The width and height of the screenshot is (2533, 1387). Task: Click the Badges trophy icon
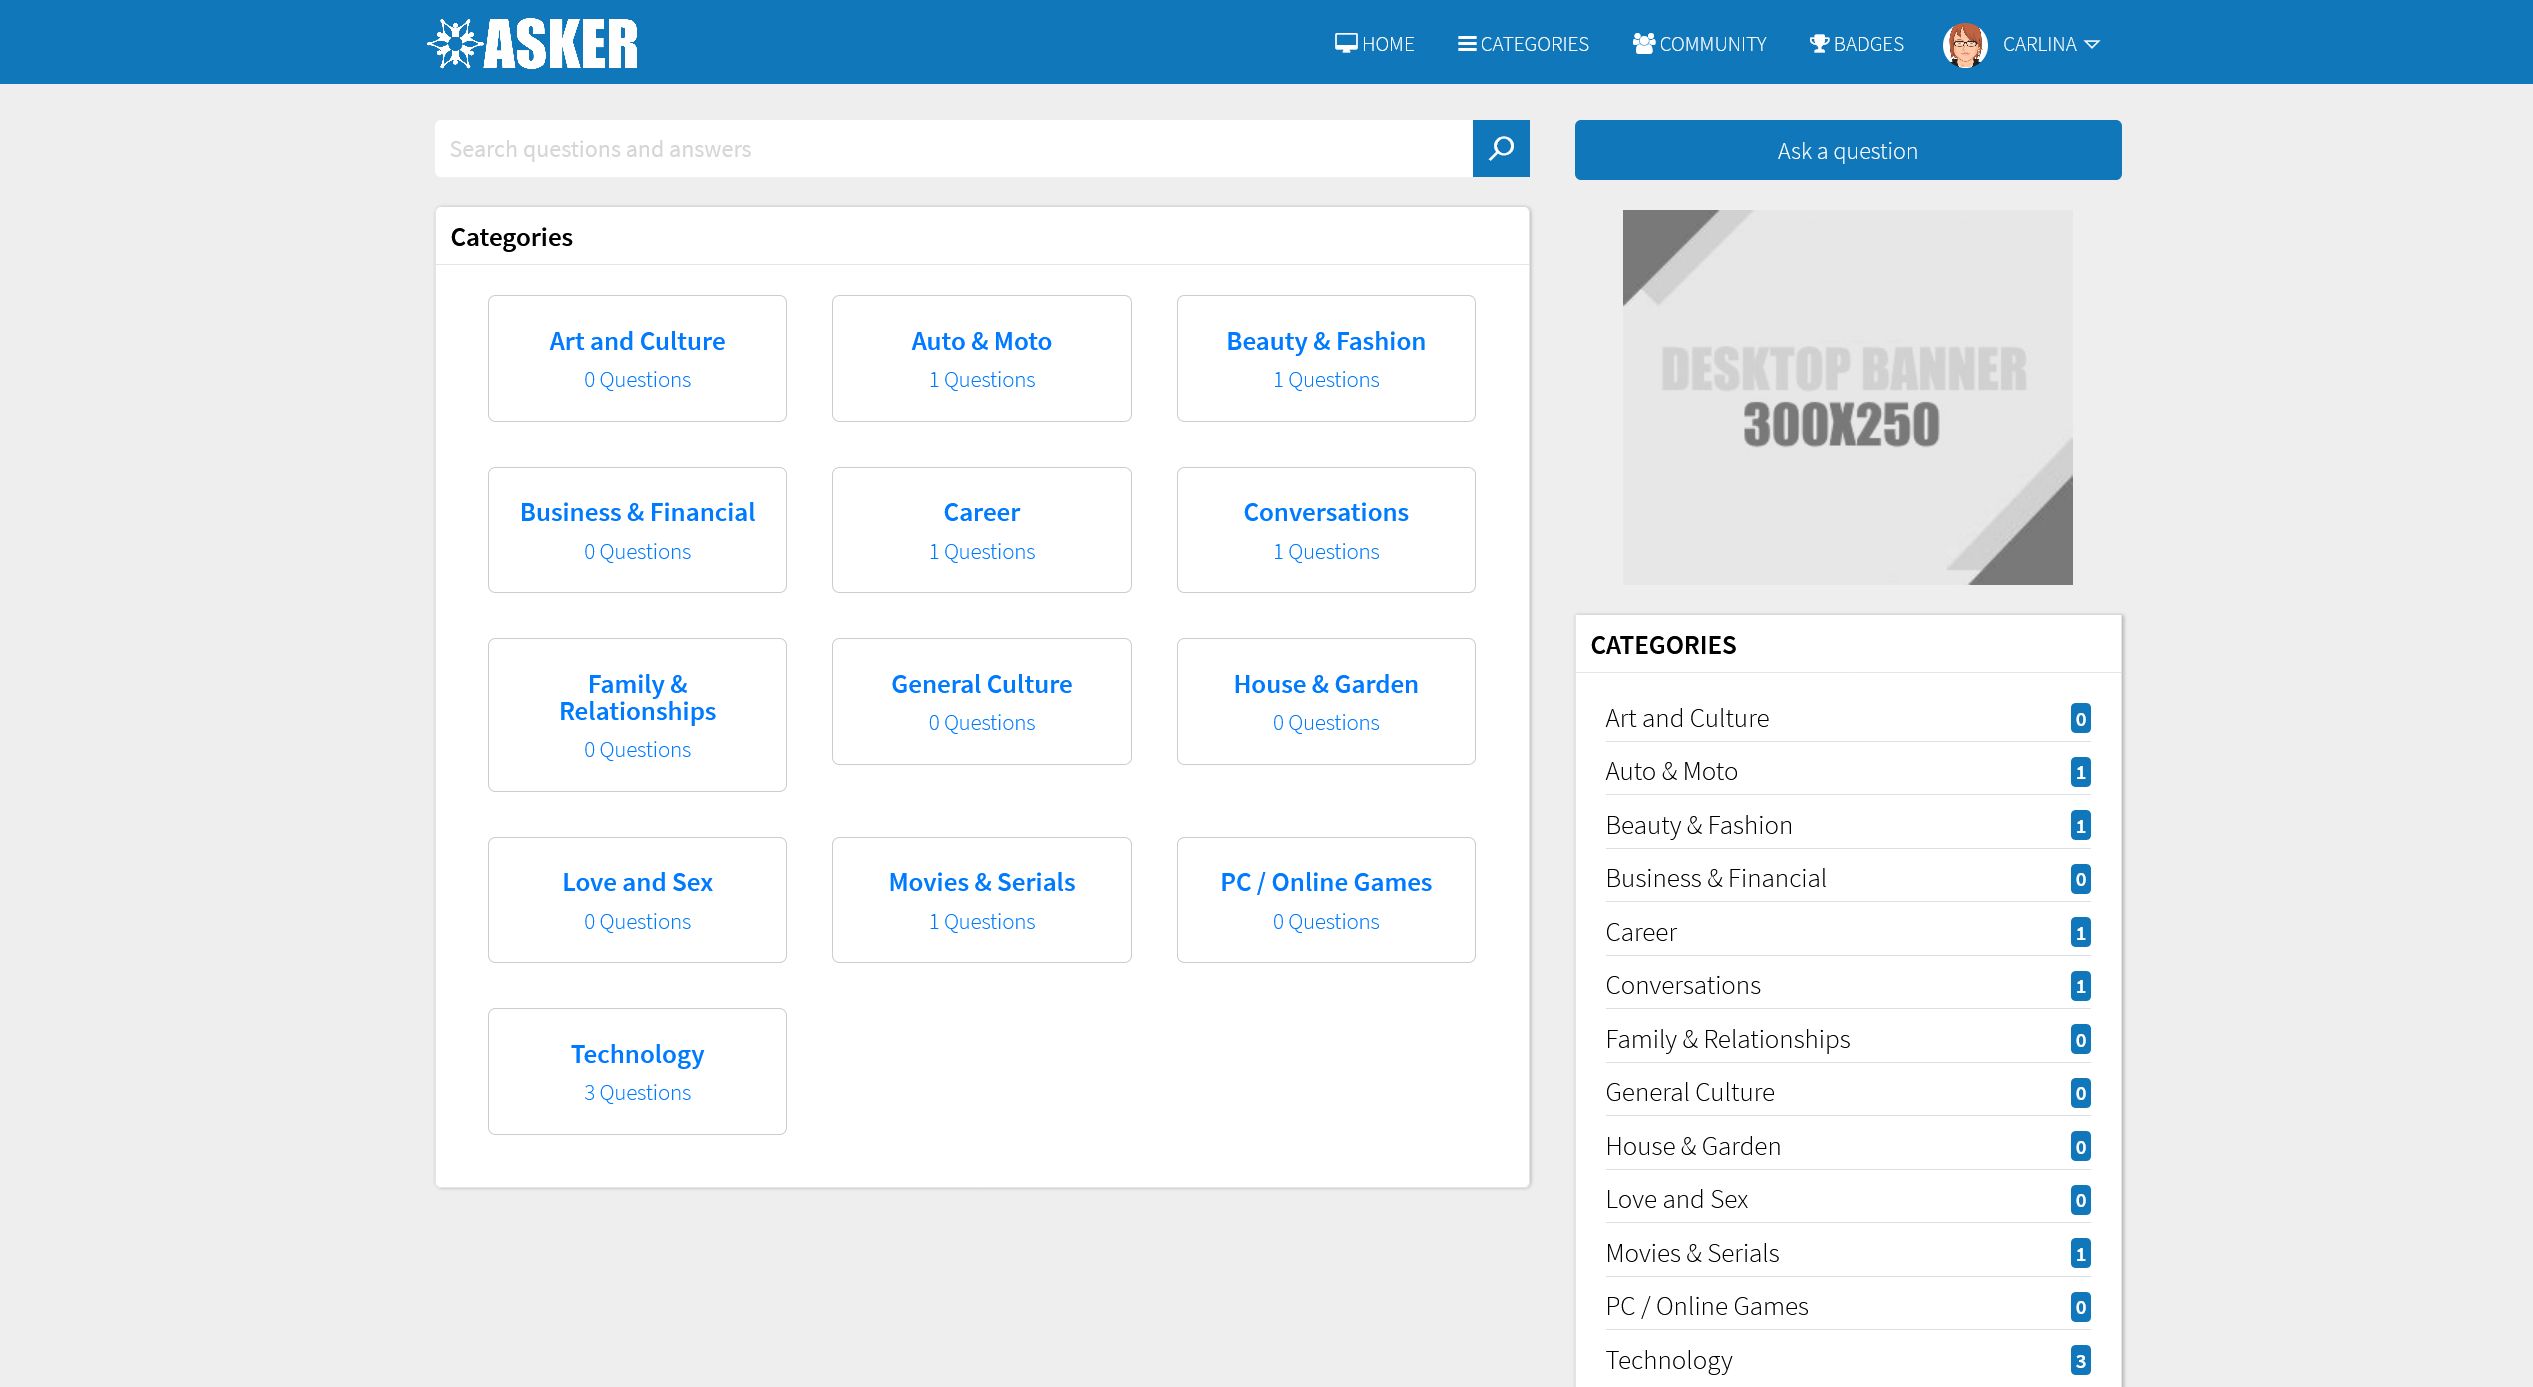pos(1819,44)
